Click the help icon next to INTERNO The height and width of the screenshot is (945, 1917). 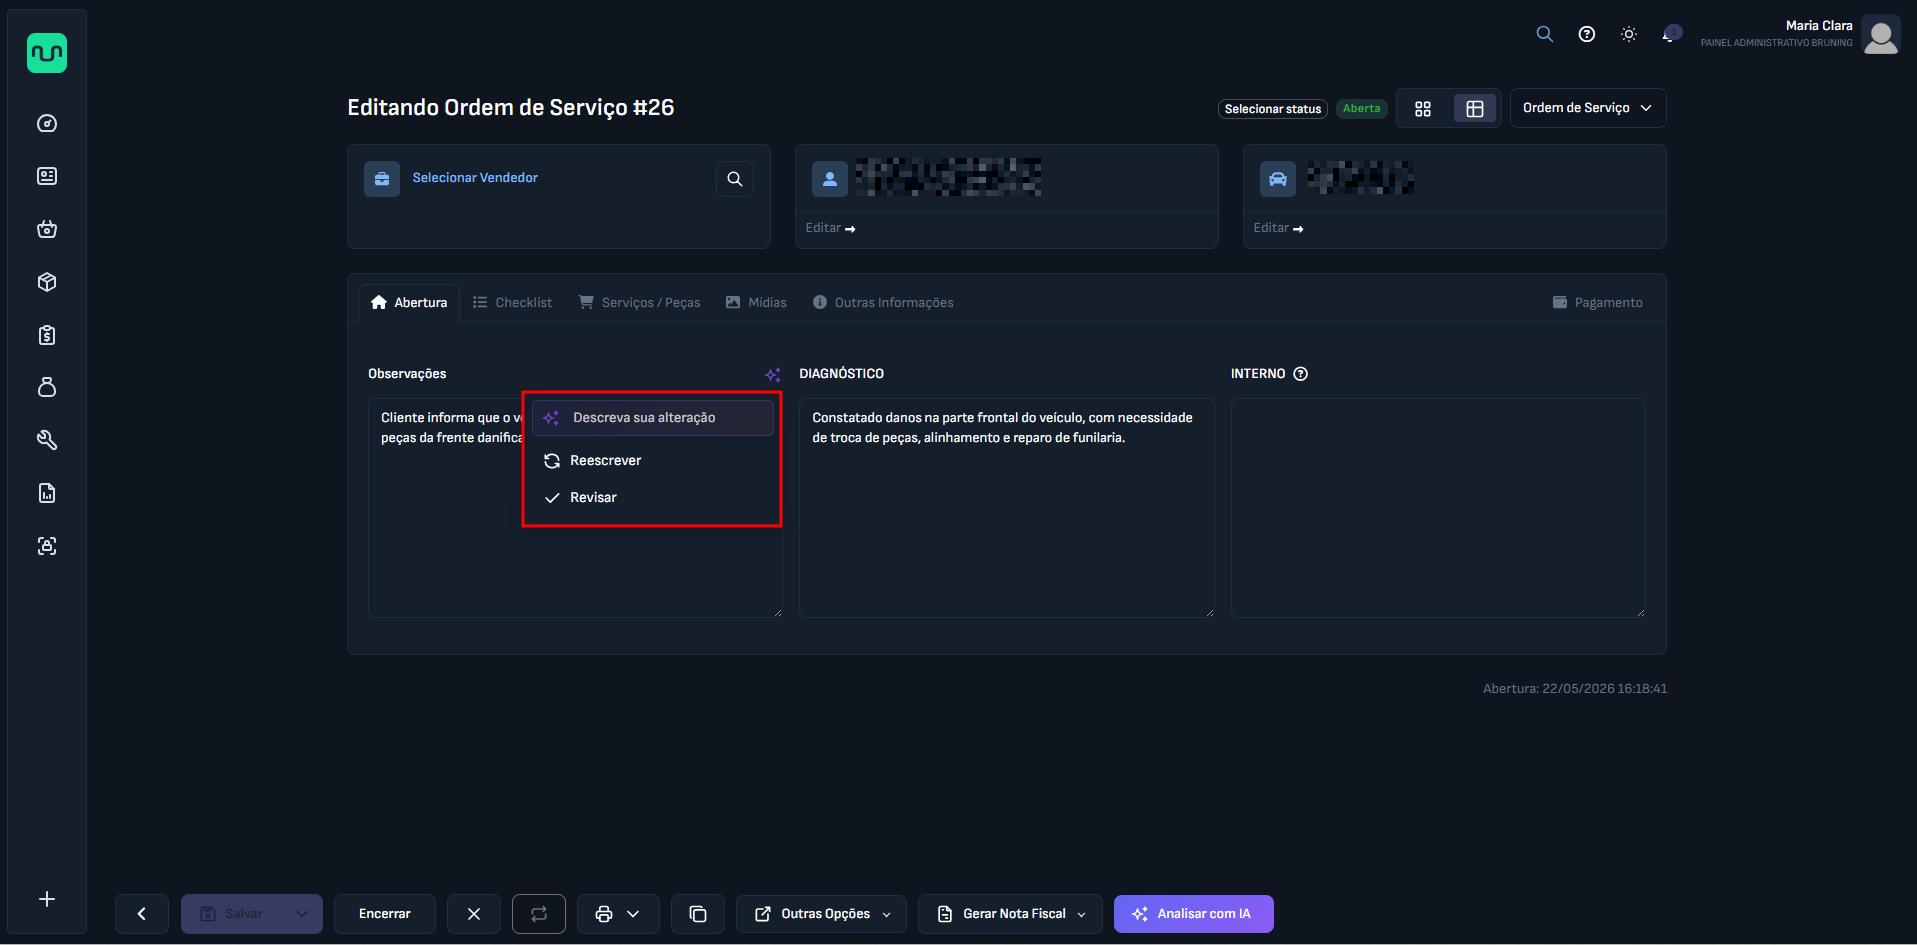click(x=1301, y=374)
